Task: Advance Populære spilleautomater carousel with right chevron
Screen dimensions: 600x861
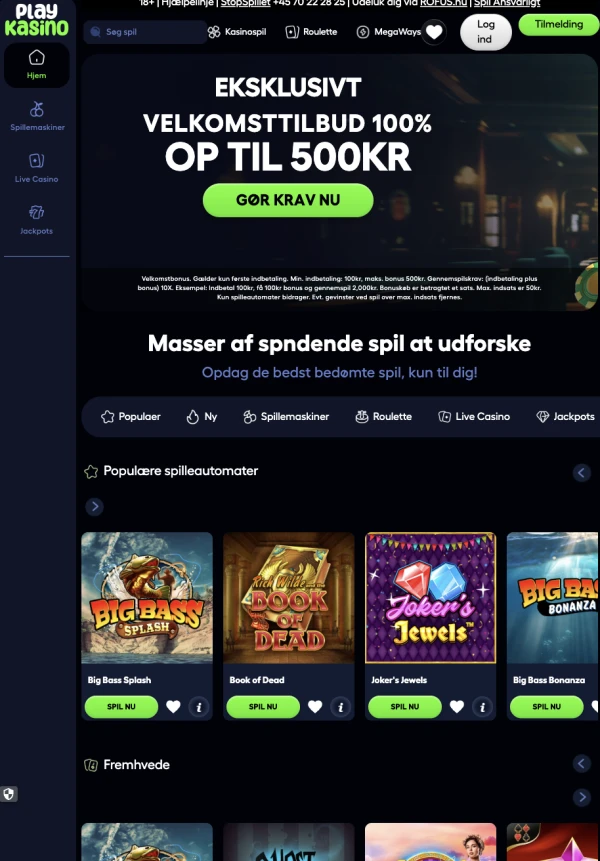Action: point(94,506)
